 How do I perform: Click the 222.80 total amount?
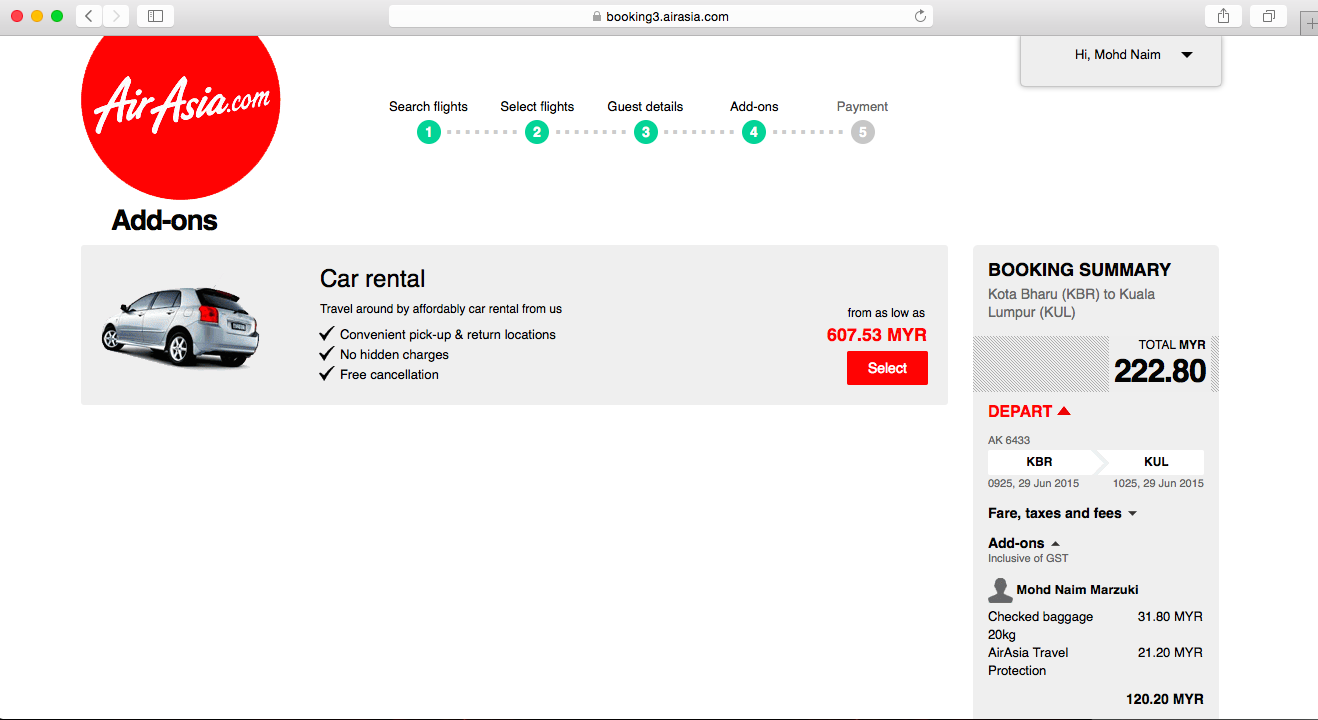1160,371
